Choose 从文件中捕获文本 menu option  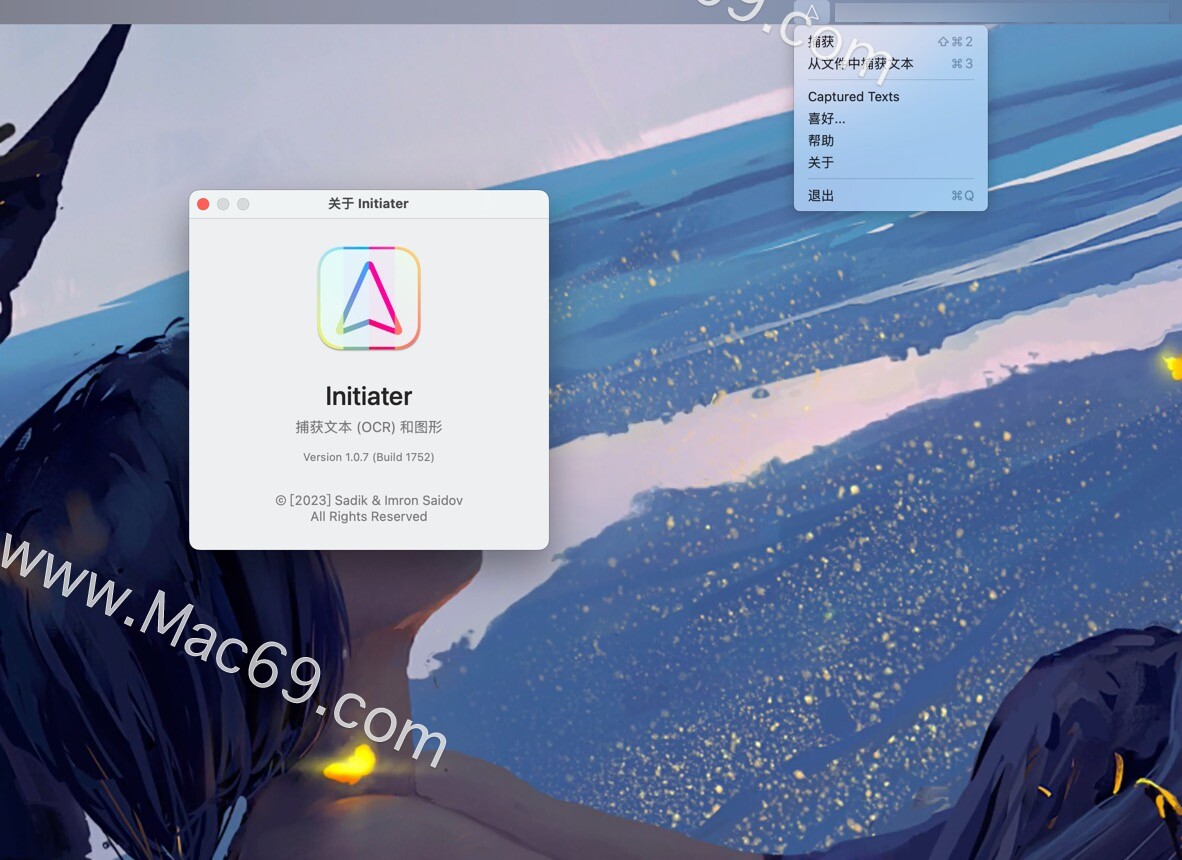tap(860, 63)
